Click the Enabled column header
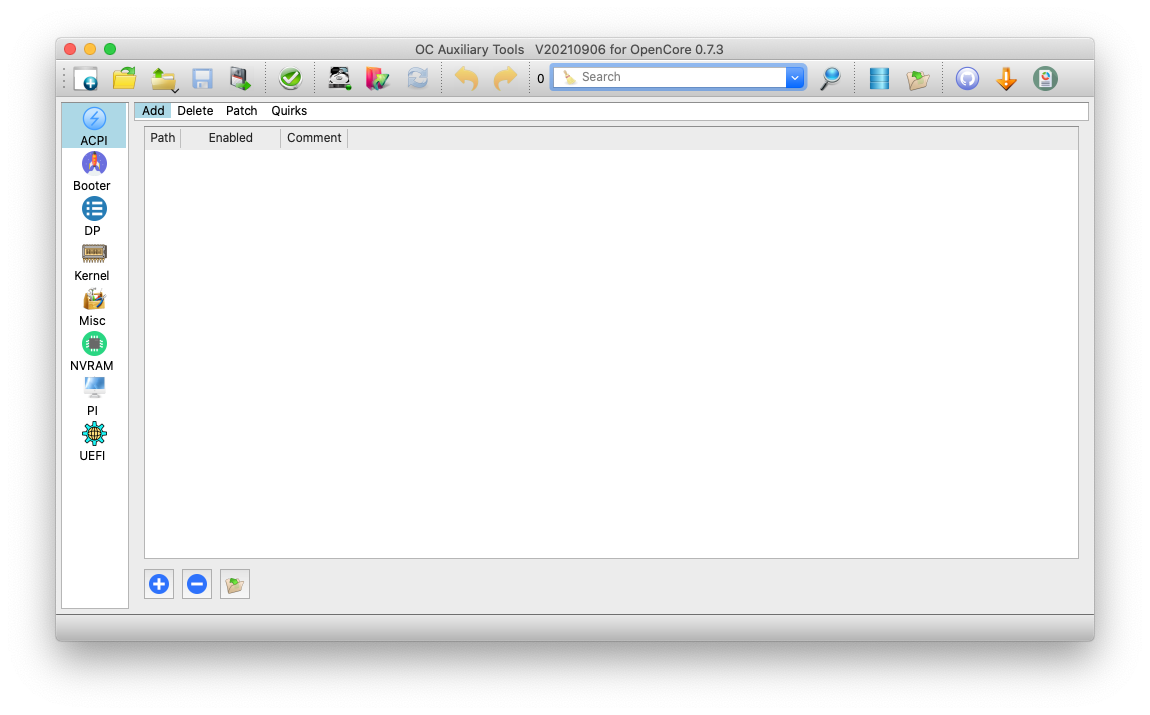Screen dimensions: 1150x715 tap(230, 138)
